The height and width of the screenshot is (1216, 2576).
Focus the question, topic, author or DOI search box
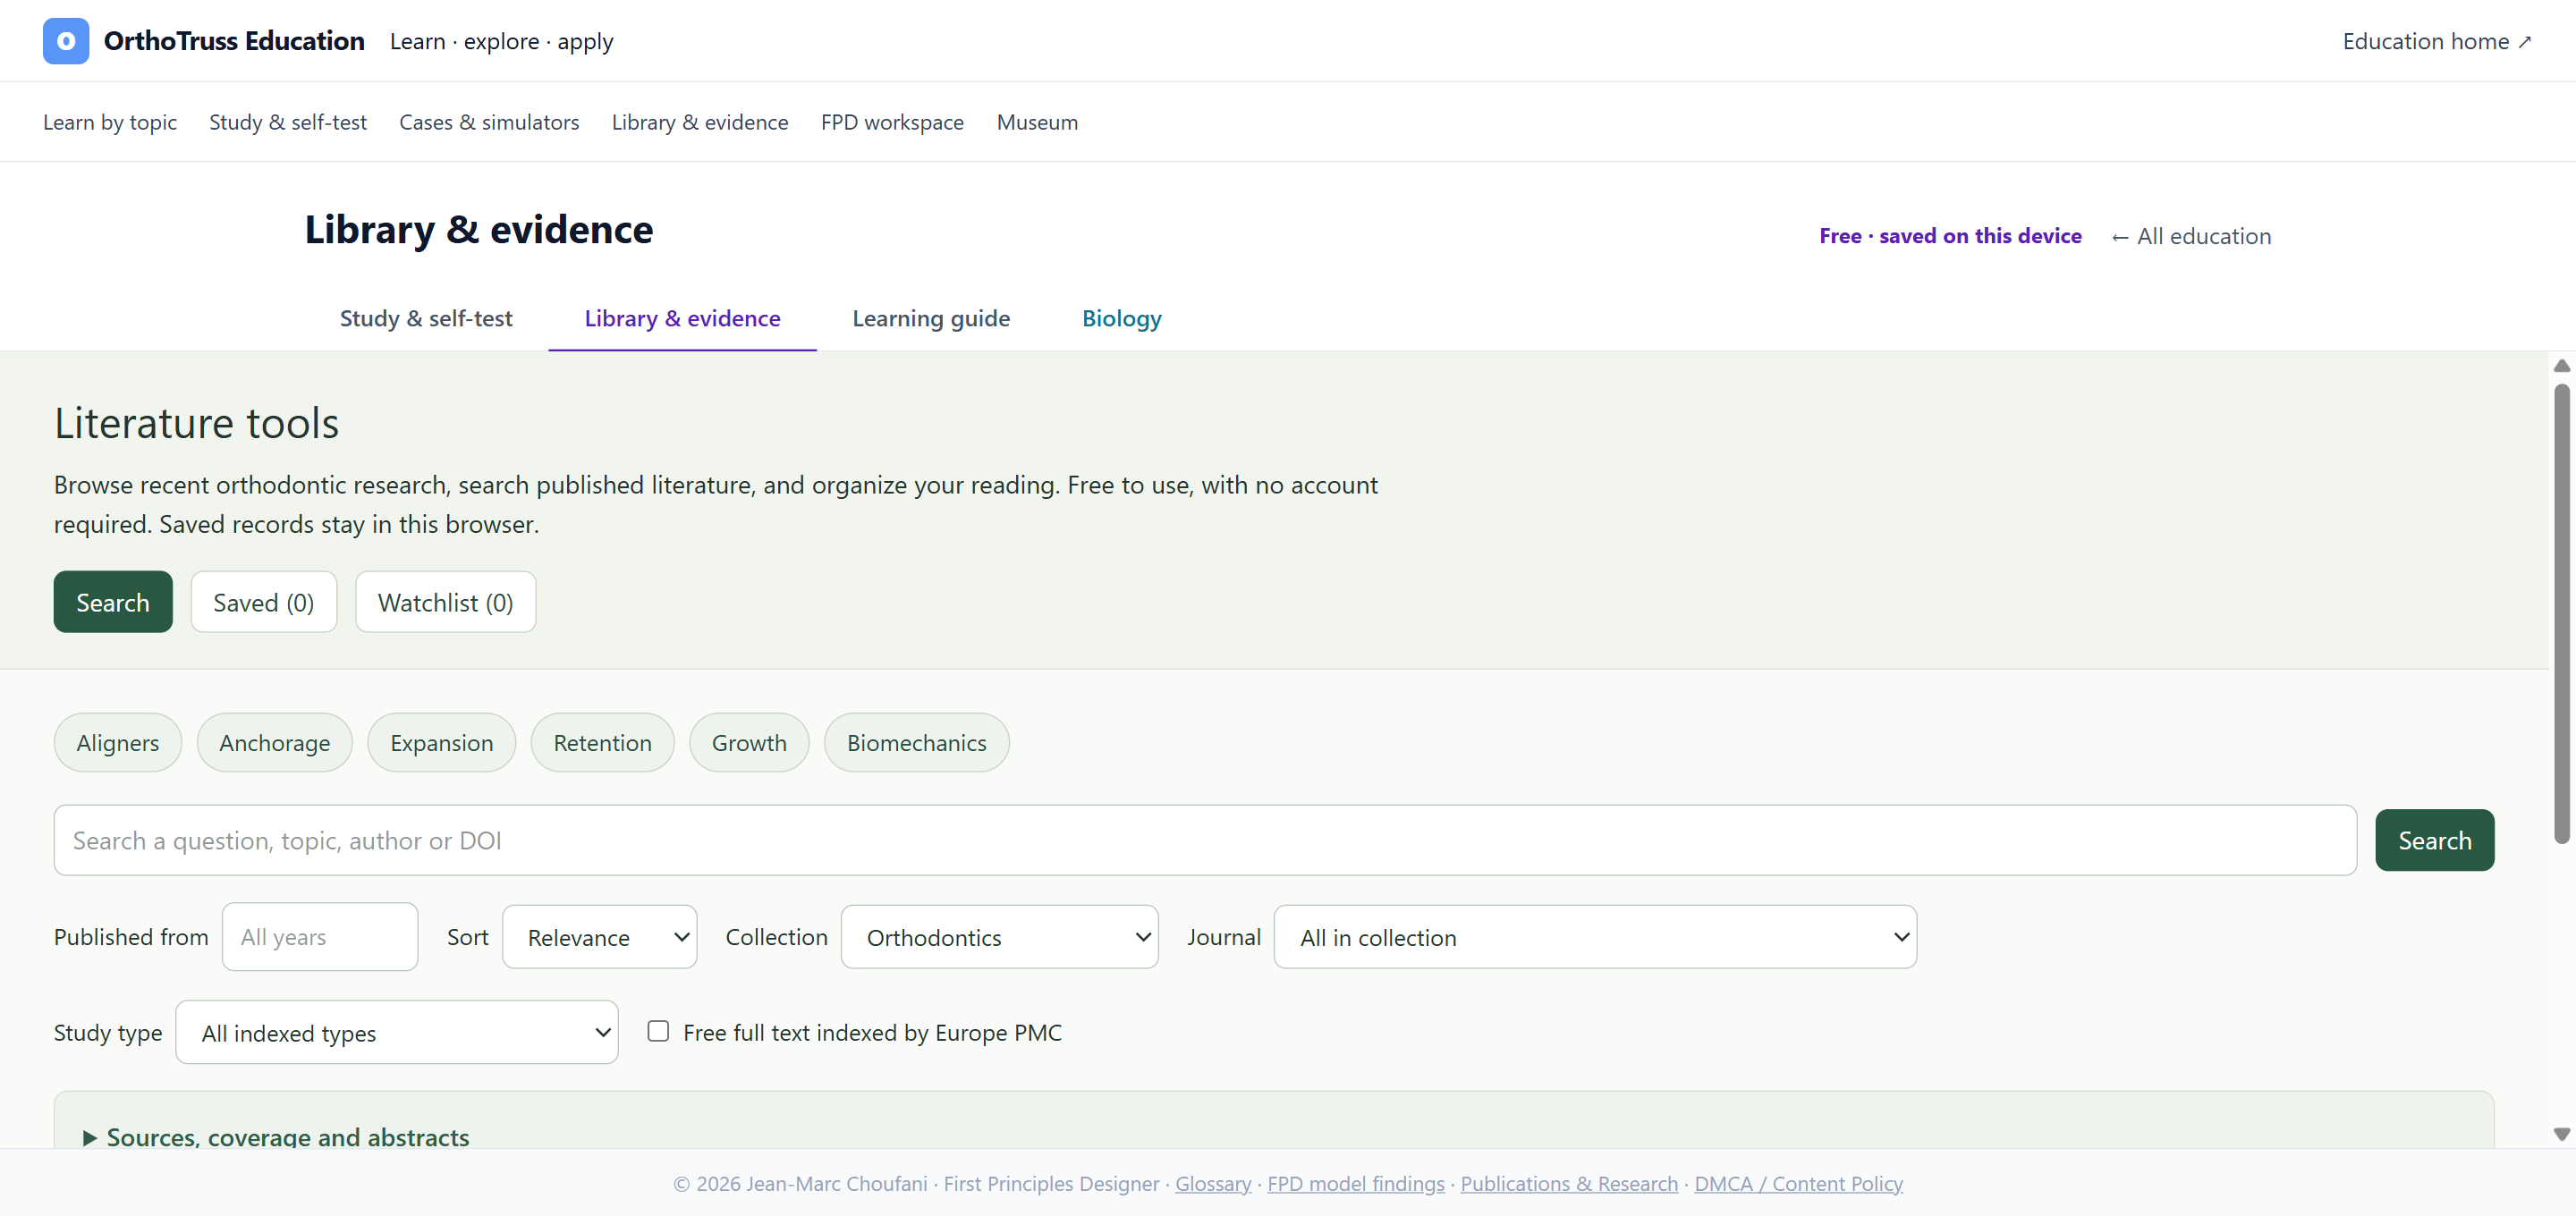pos(1205,840)
